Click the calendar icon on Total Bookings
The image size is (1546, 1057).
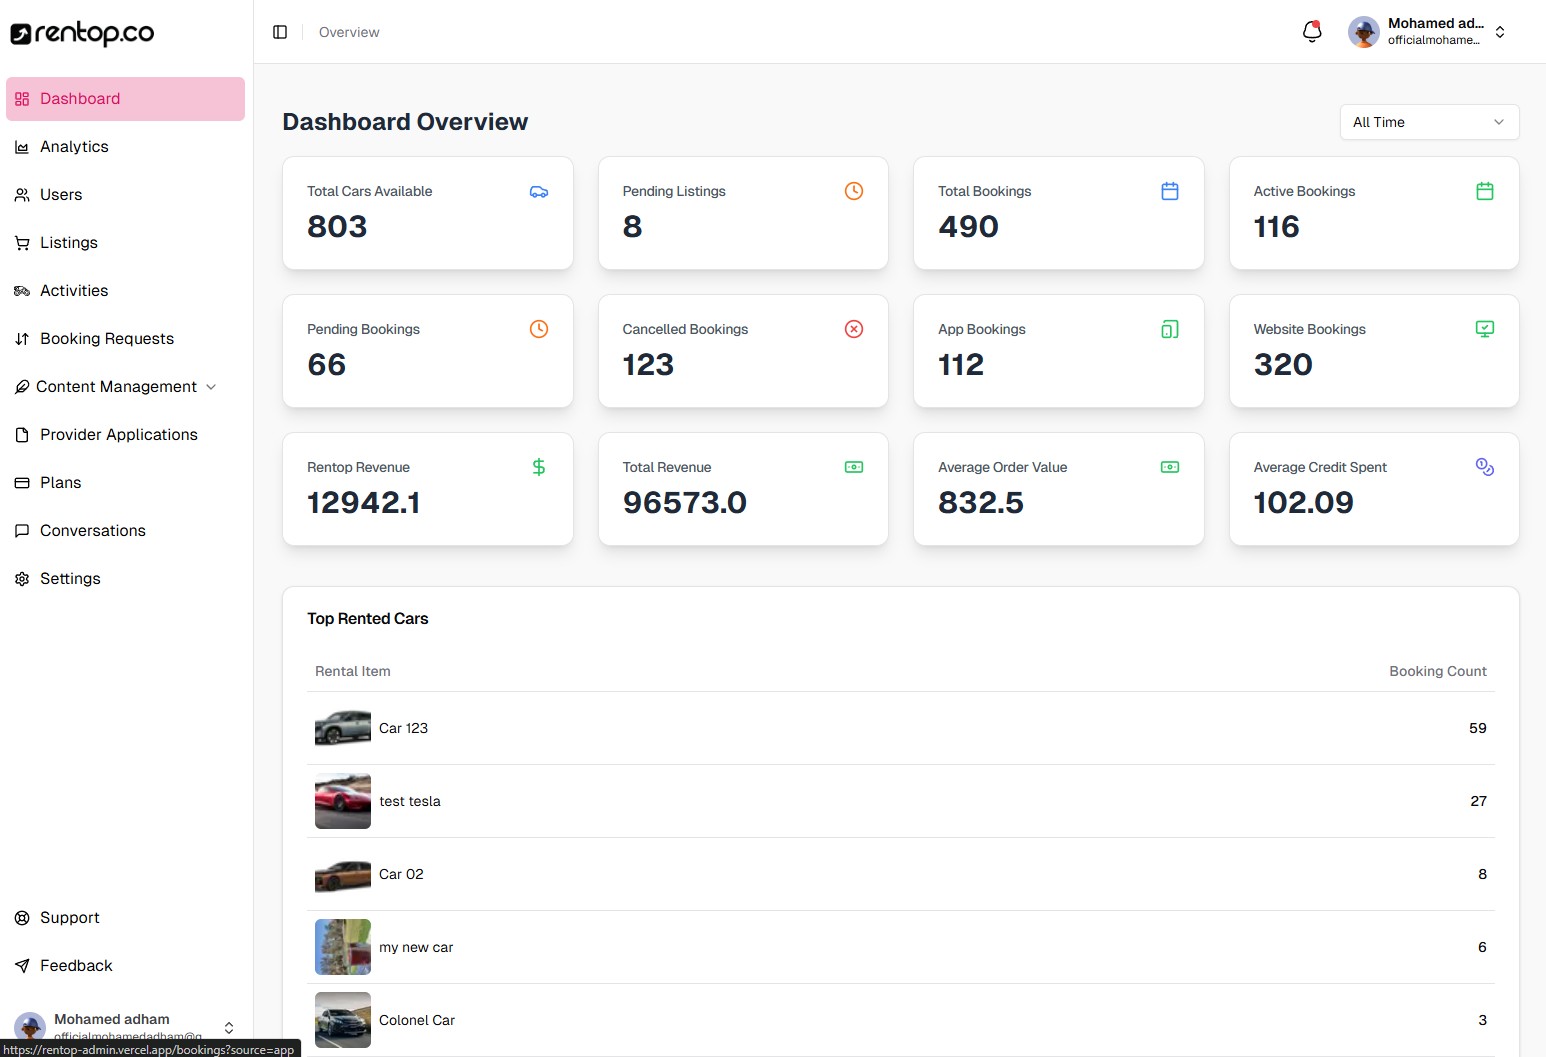[x=1169, y=191]
